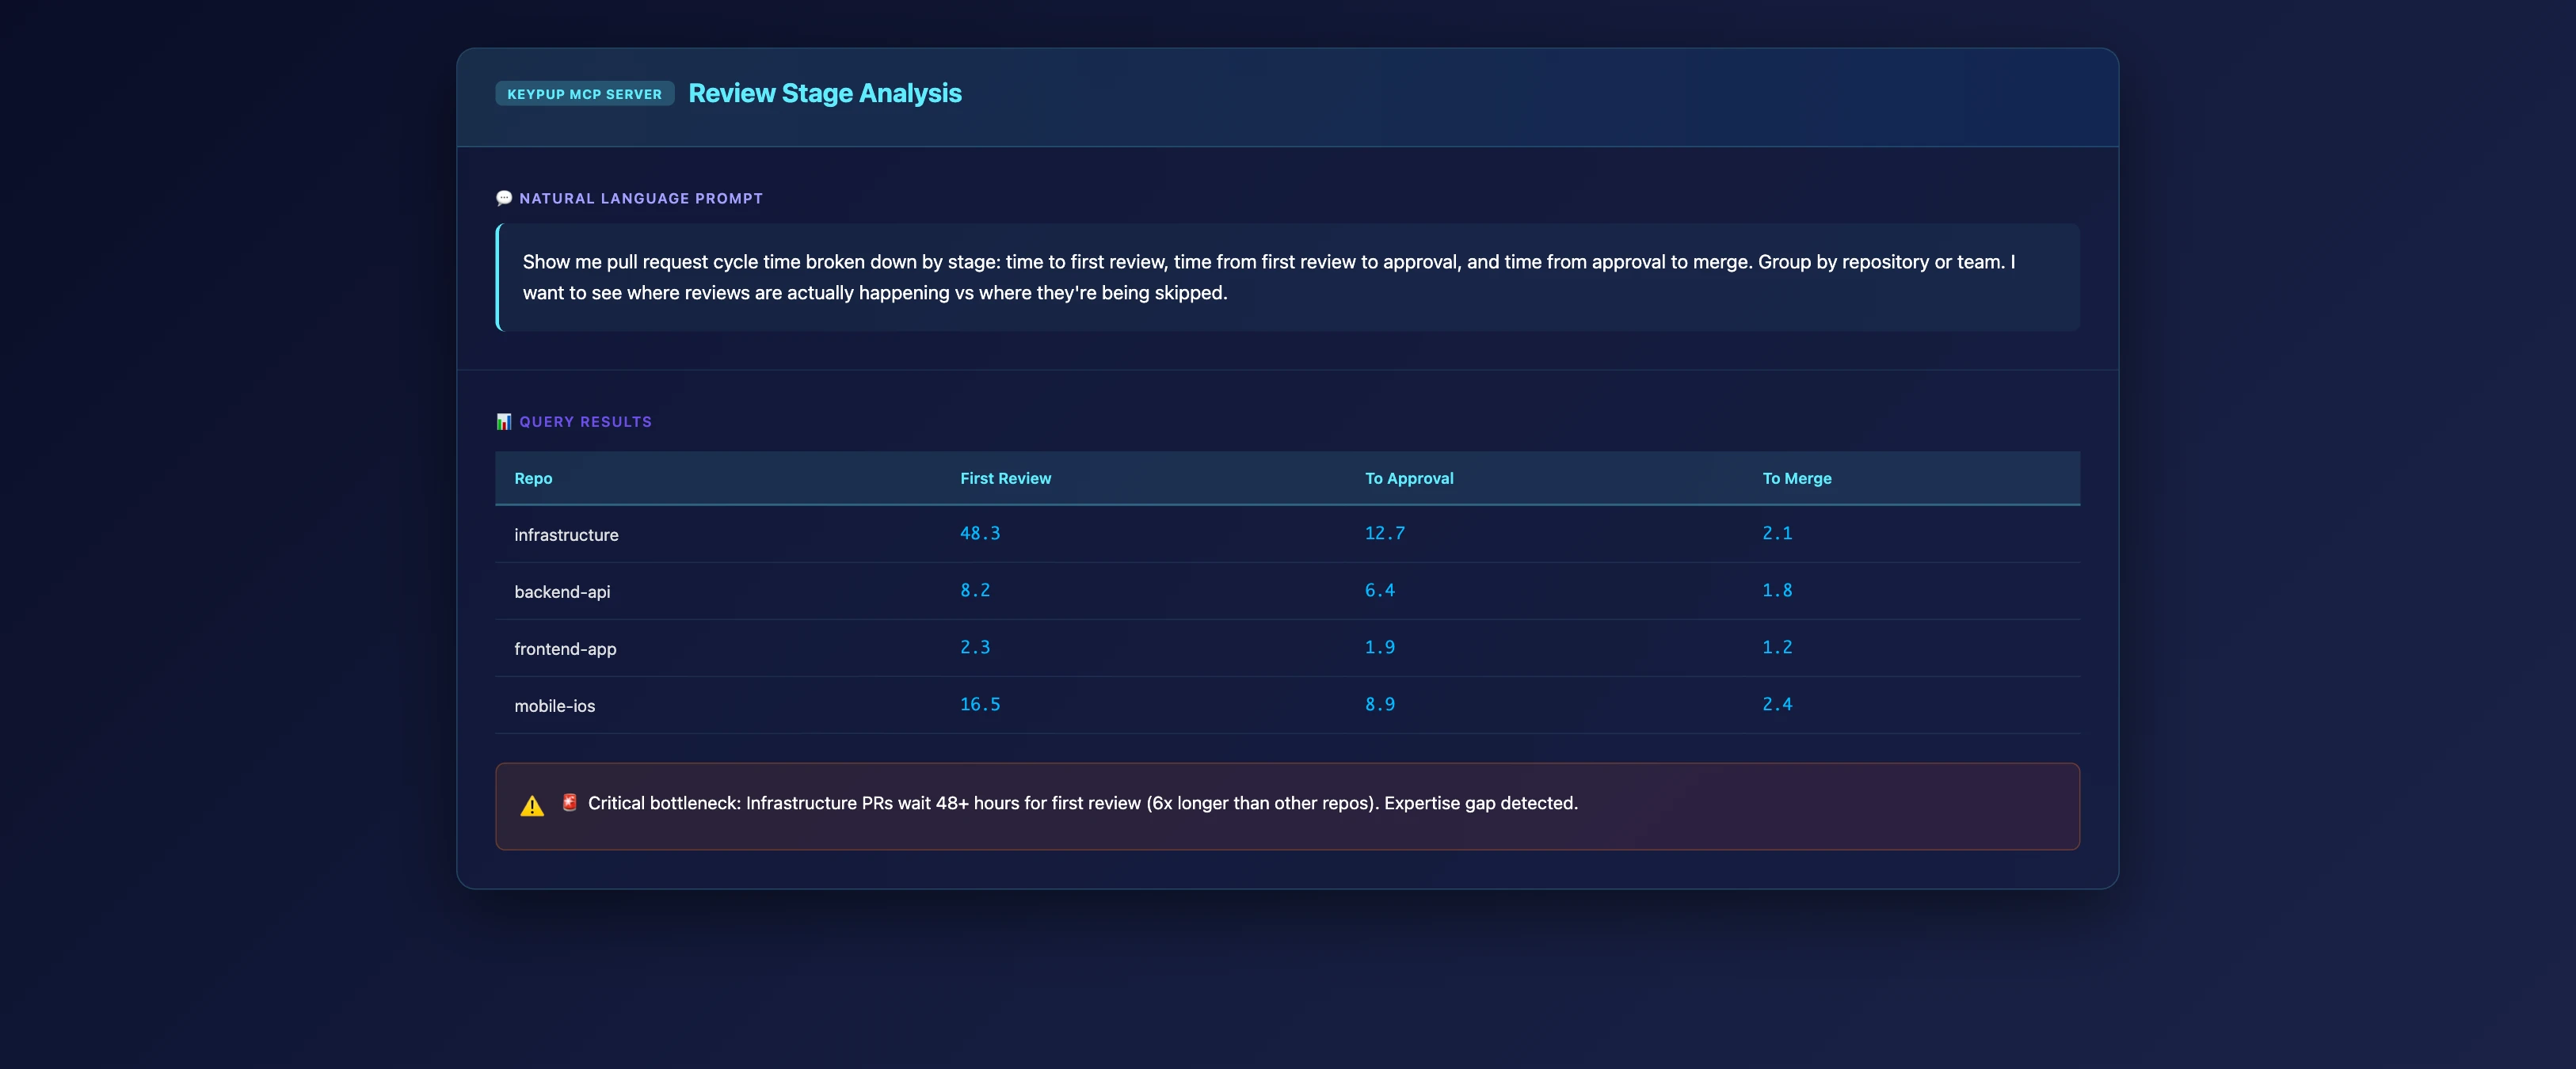Click the 2.3 first review value

[975, 647]
